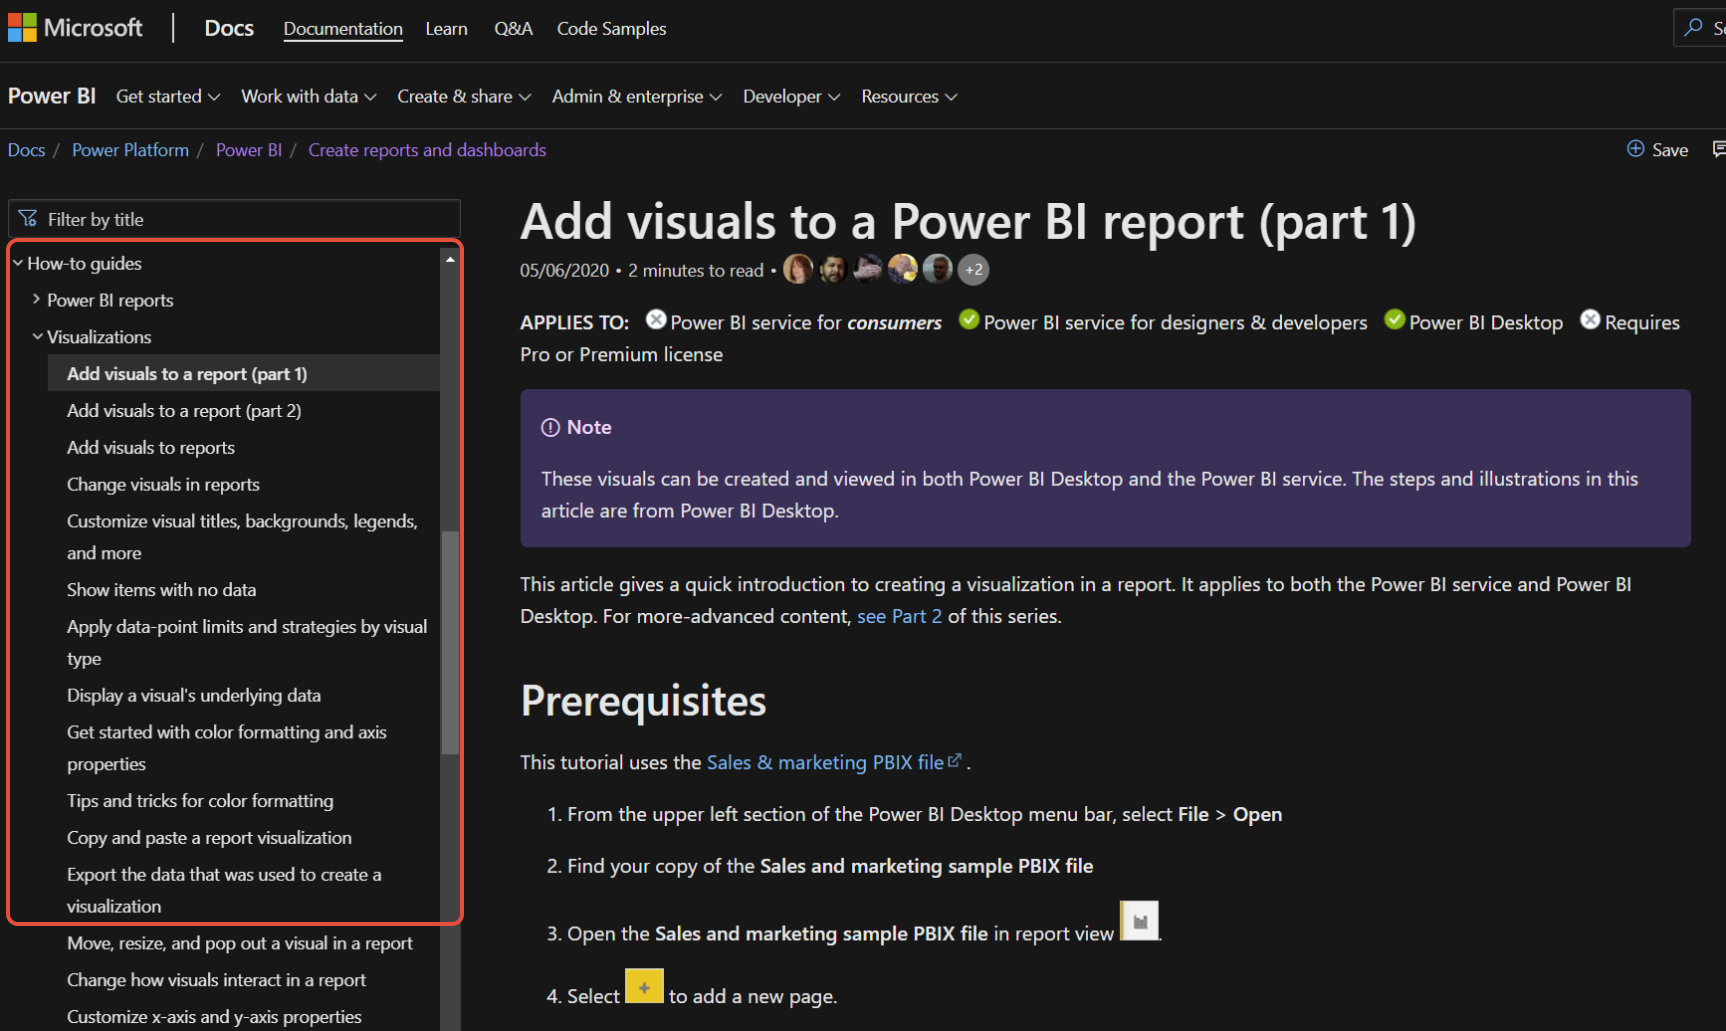The width and height of the screenshot is (1726, 1031).
Task: Click the fourth contributor avatar
Action: [x=903, y=269]
